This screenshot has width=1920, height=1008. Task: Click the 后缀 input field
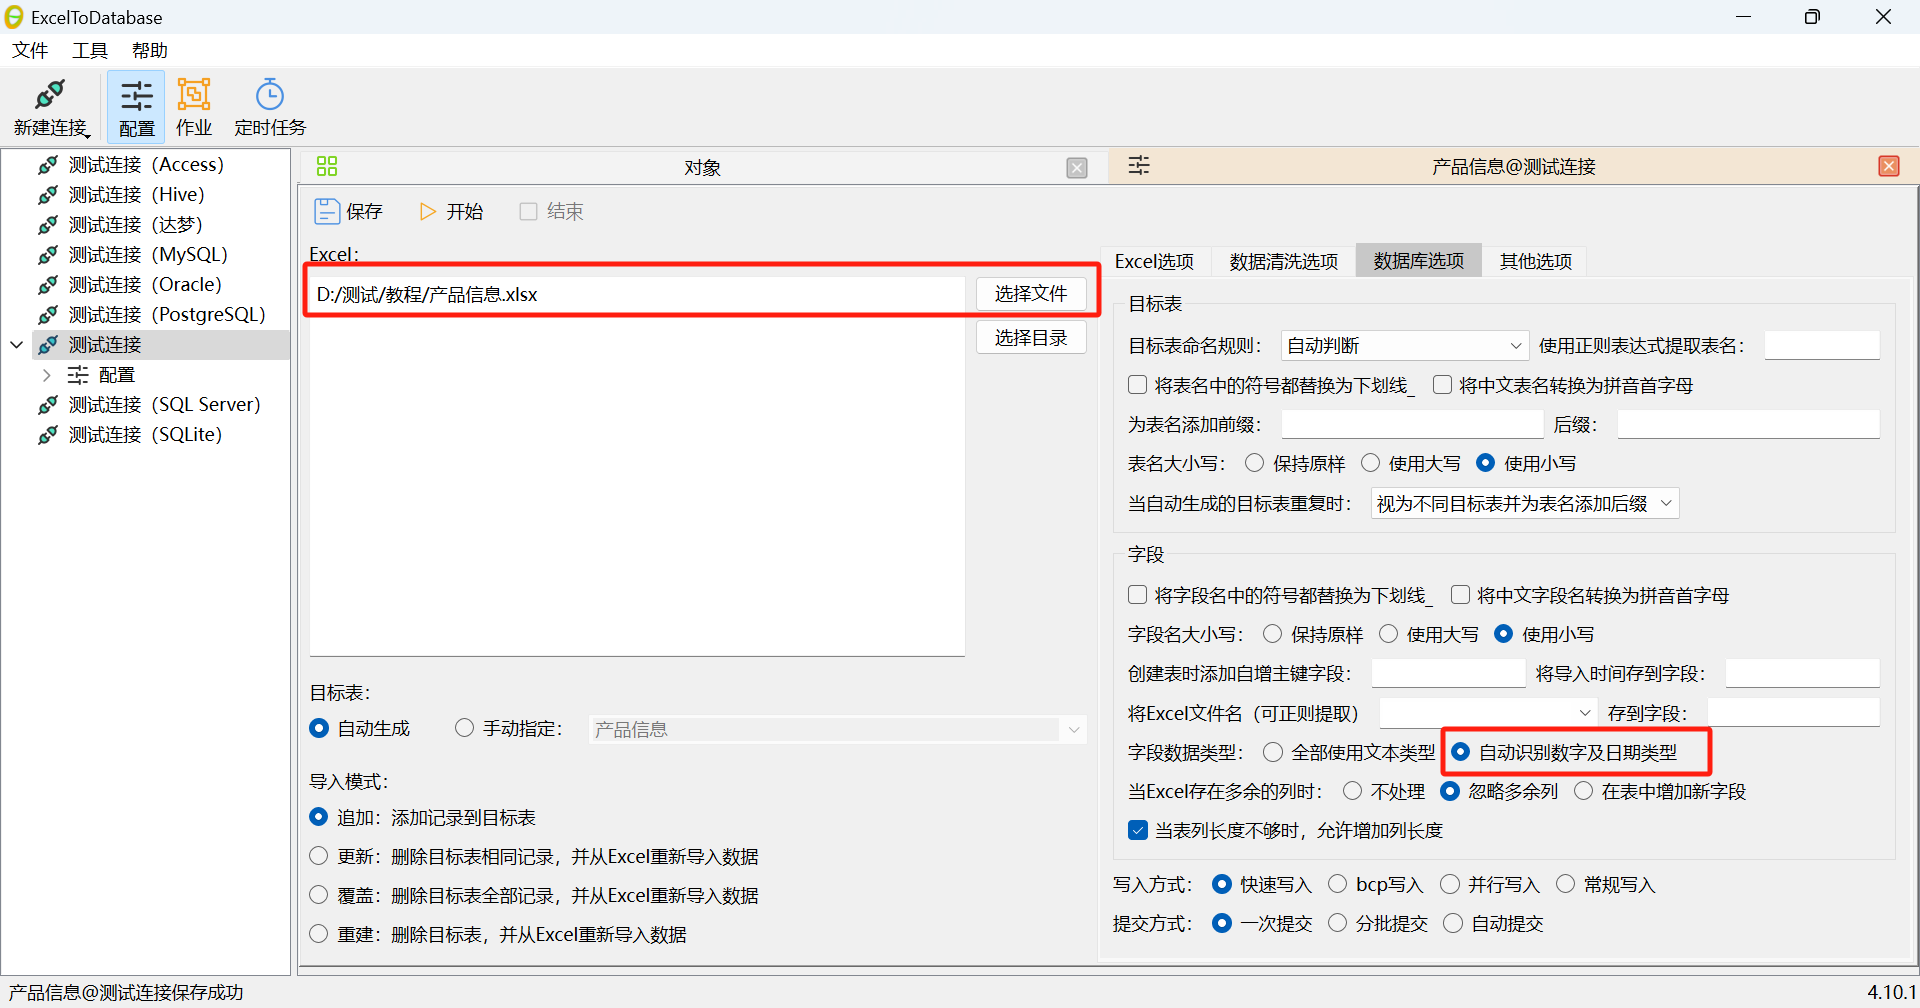1749,424
